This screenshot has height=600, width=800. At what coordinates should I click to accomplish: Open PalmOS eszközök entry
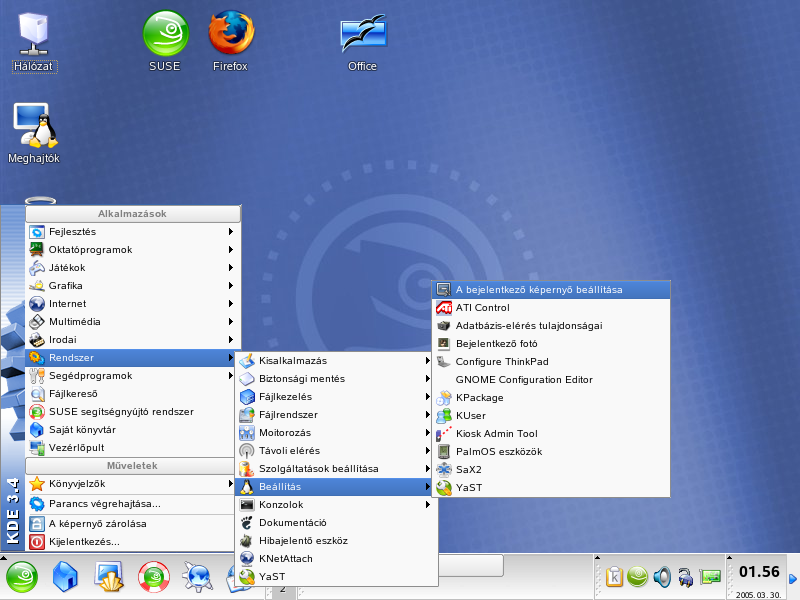(x=551, y=452)
